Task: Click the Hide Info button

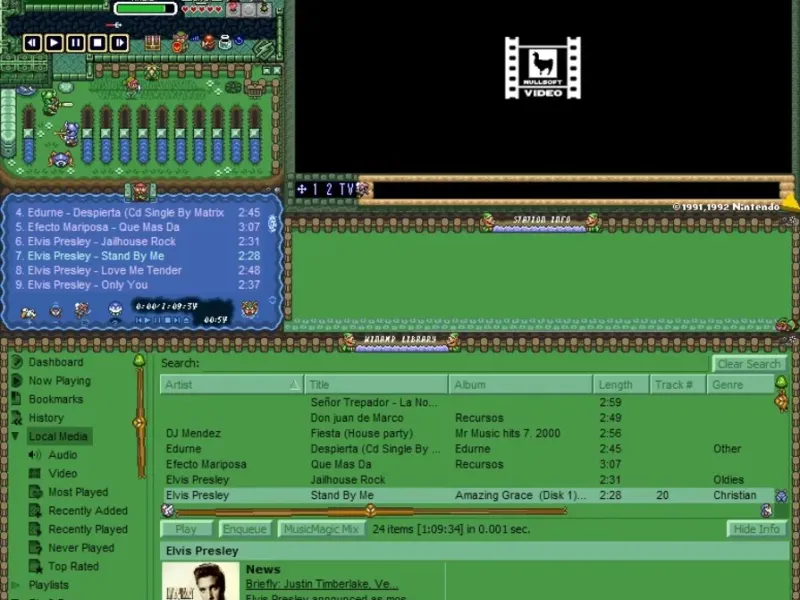Action: tap(757, 529)
